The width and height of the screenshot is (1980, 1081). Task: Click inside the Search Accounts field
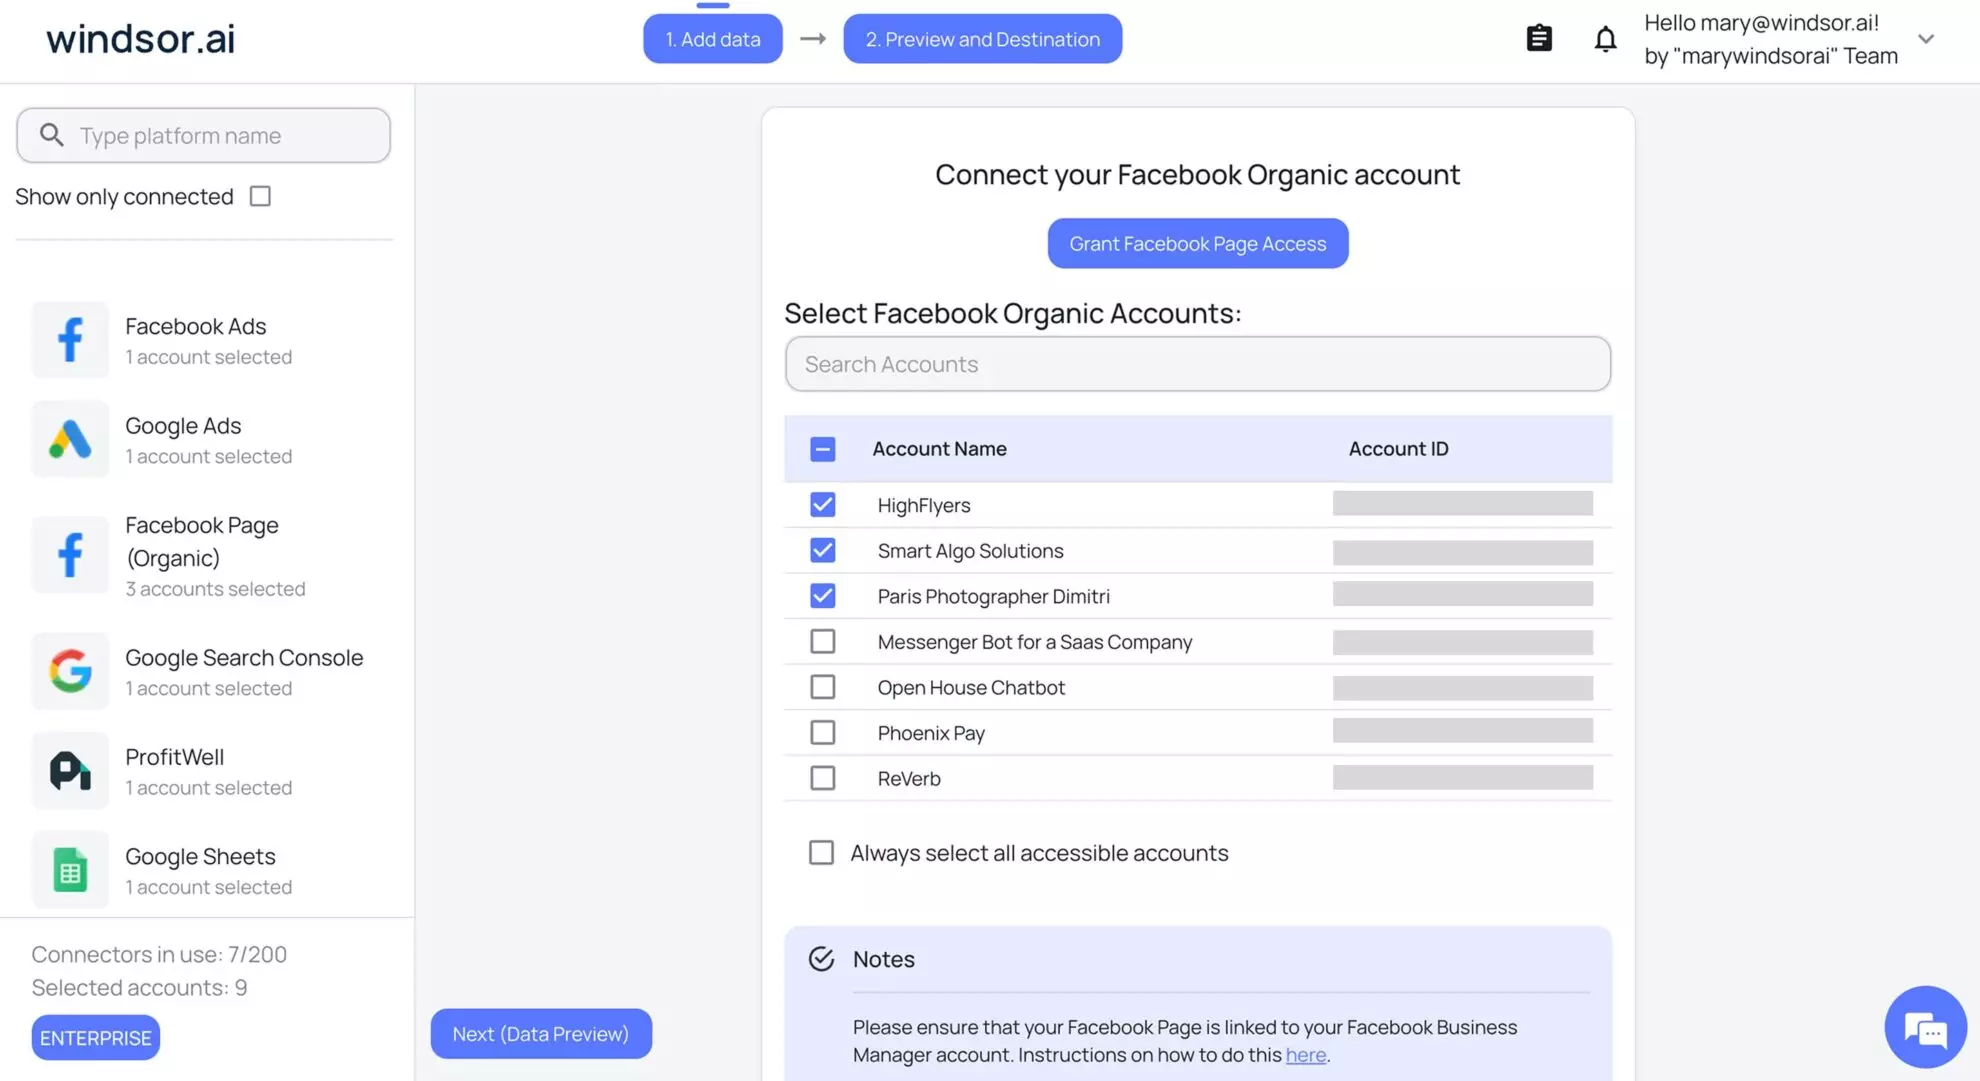coord(1196,364)
